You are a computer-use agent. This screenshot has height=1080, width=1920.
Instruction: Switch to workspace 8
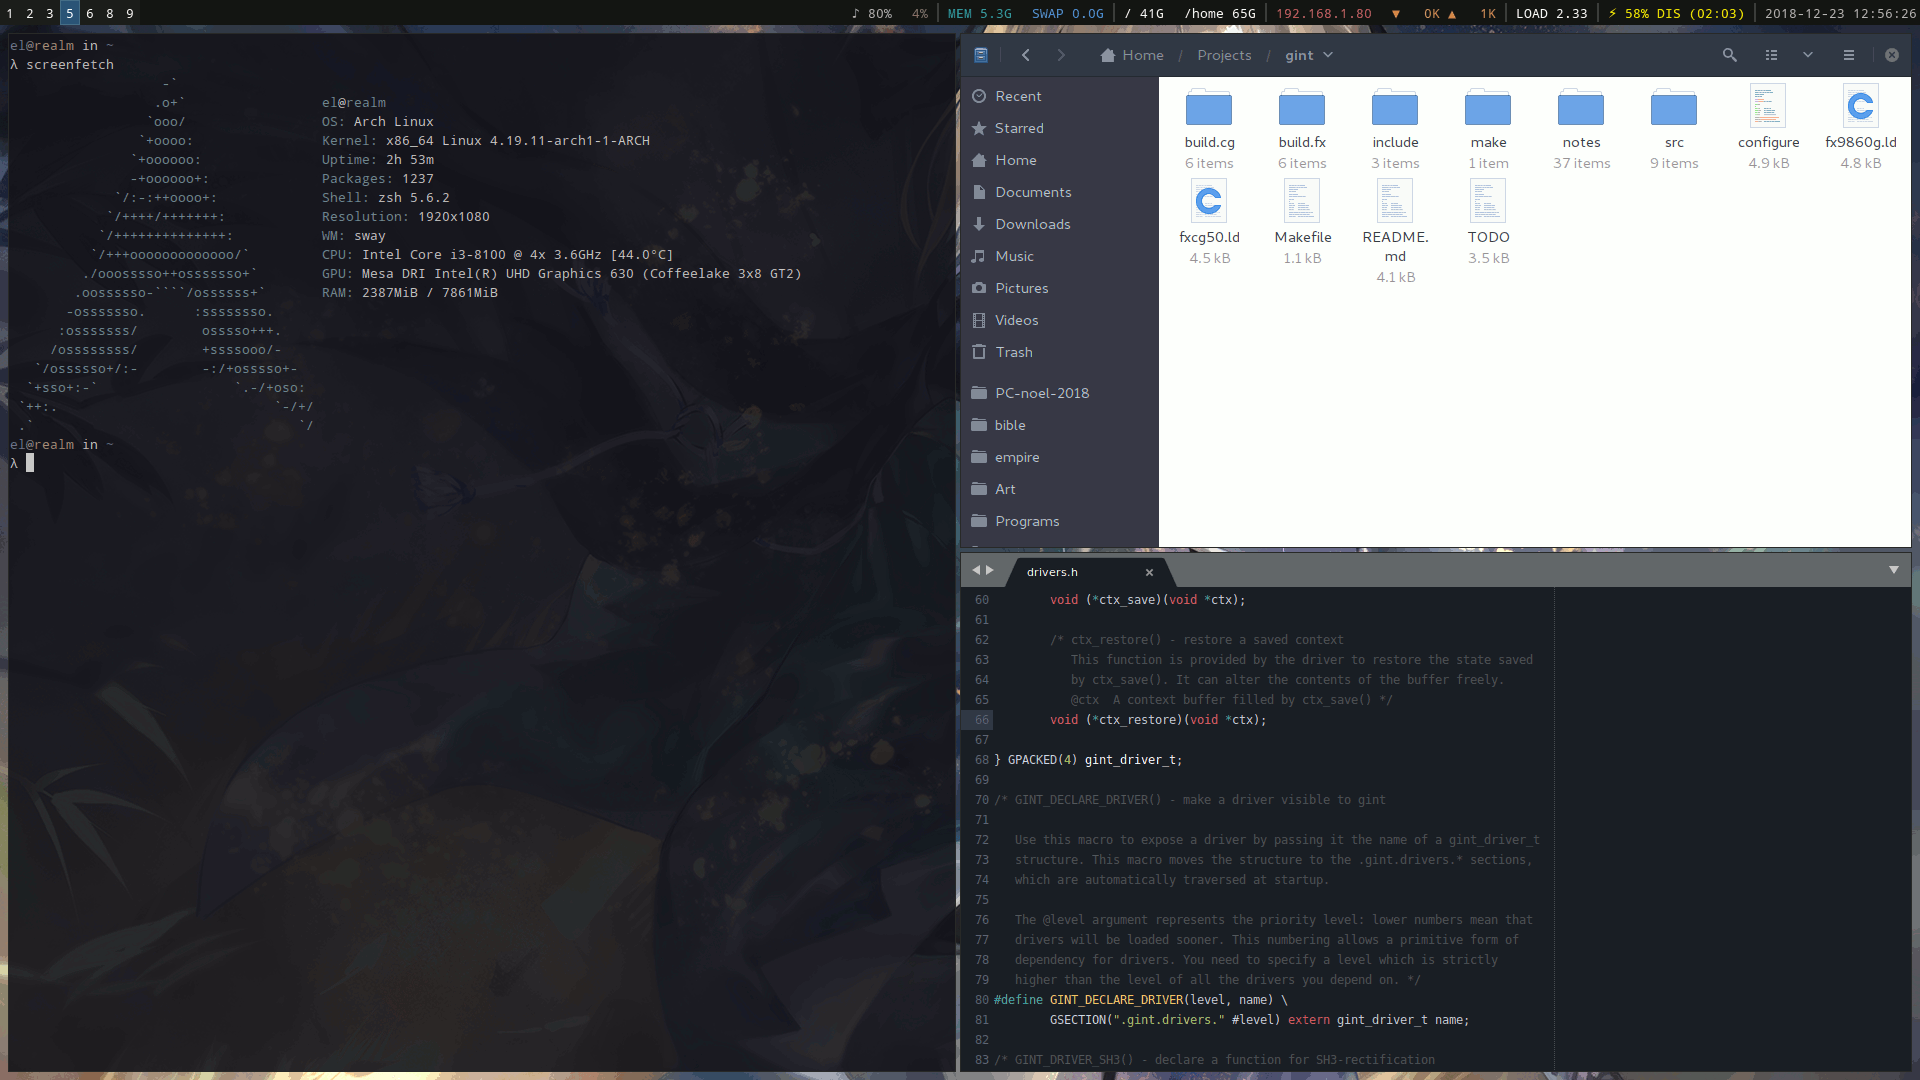click(x=110, y=13)
